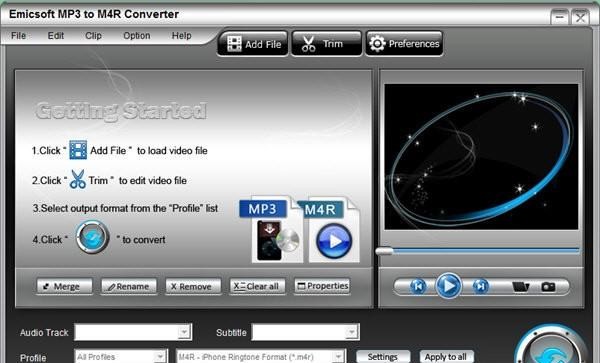Expand the Audio Track dropdown
Viewport: 600px width, 363px height.
click(184, 332)
